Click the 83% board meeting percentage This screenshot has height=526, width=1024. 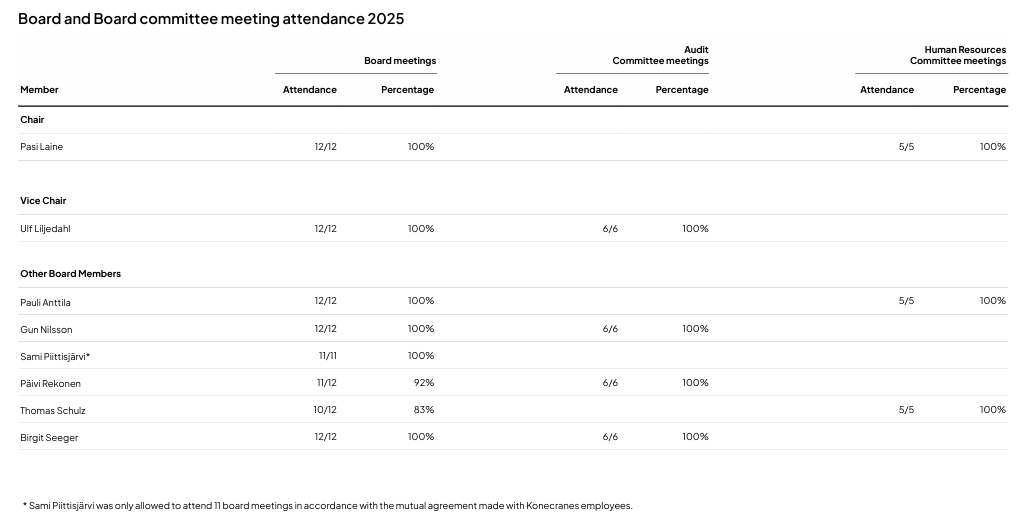coord(423,410)
